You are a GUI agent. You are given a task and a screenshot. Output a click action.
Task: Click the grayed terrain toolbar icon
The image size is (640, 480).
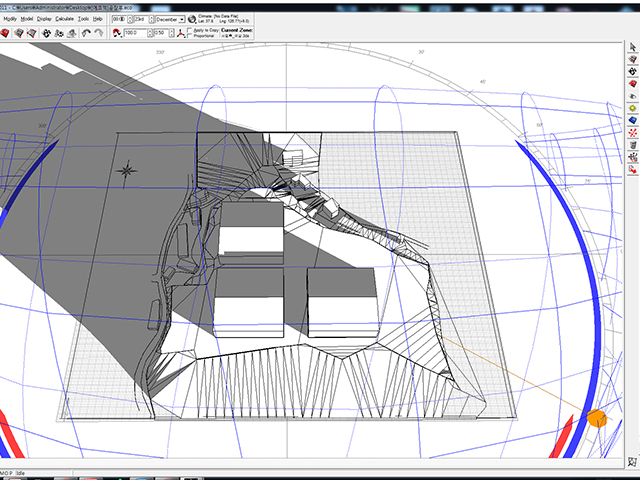[72, 33]
